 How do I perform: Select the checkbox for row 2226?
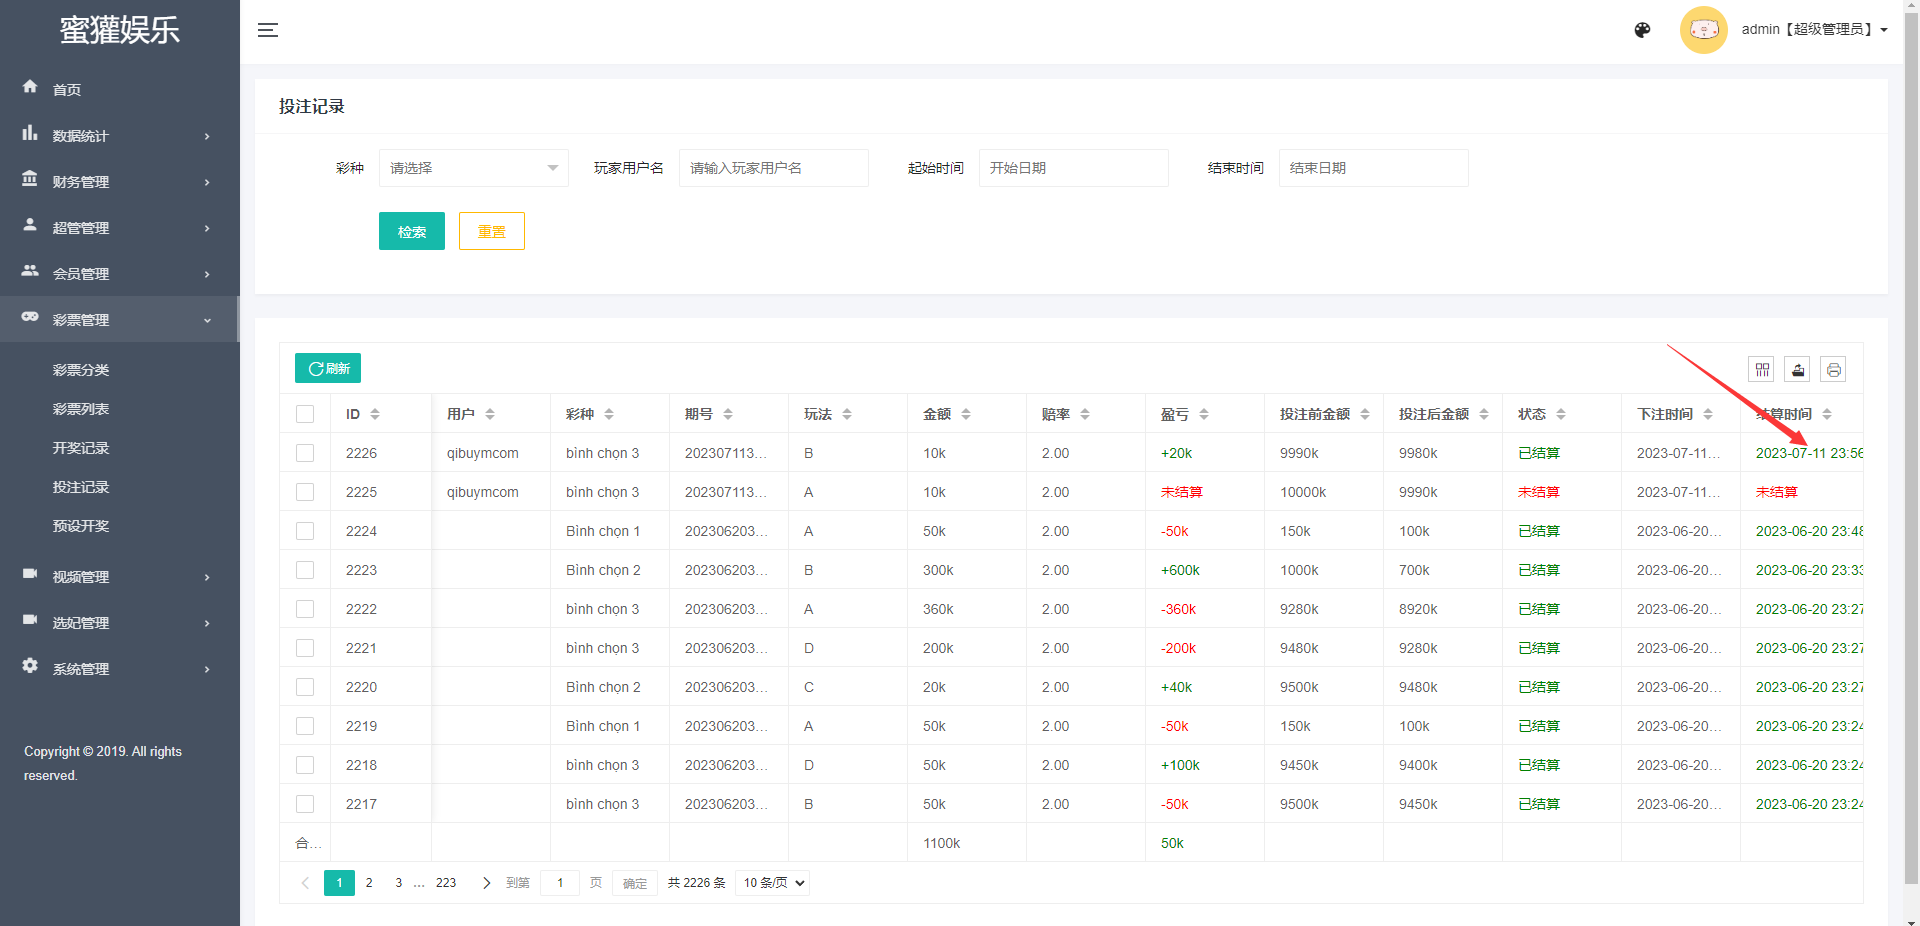tap(305, 453)
